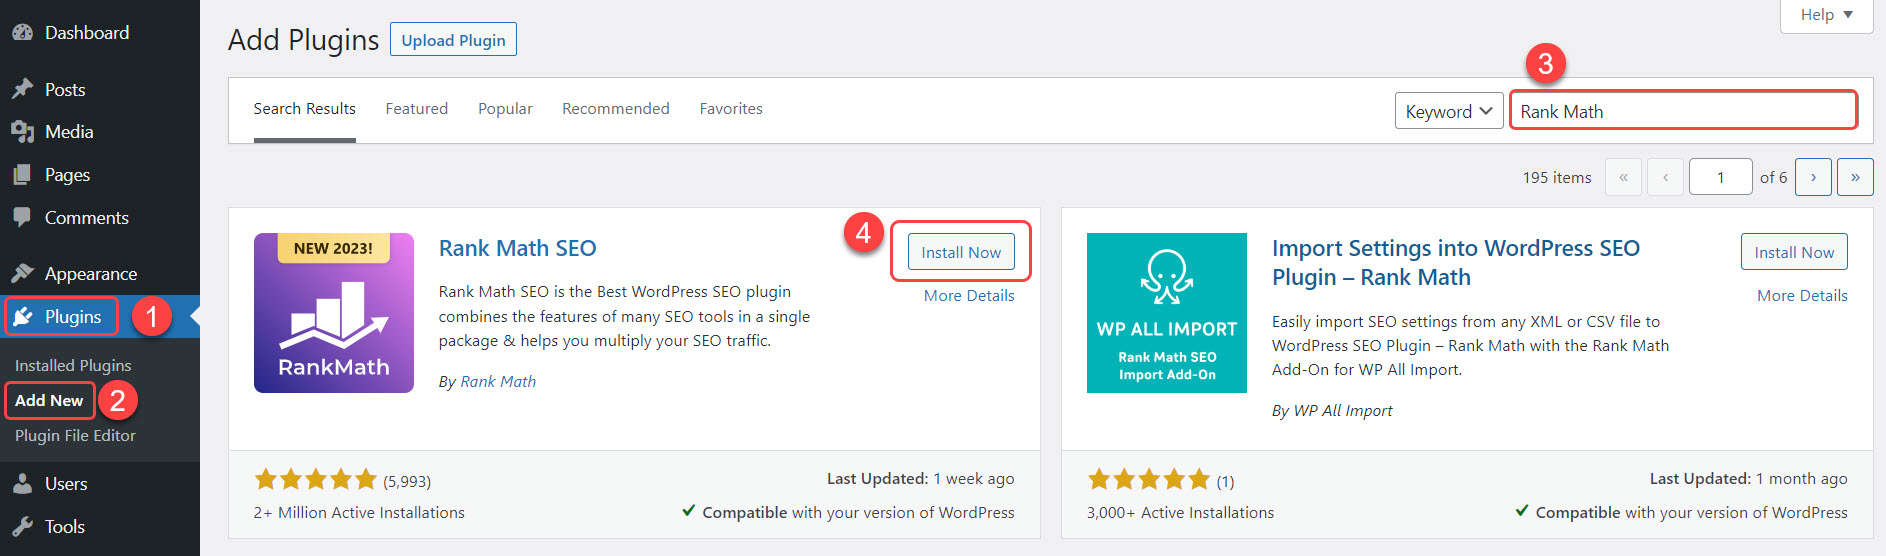Viewport: 1886px width, 556px height.
Task: Open the Rank Math author link
Action: 498,382
